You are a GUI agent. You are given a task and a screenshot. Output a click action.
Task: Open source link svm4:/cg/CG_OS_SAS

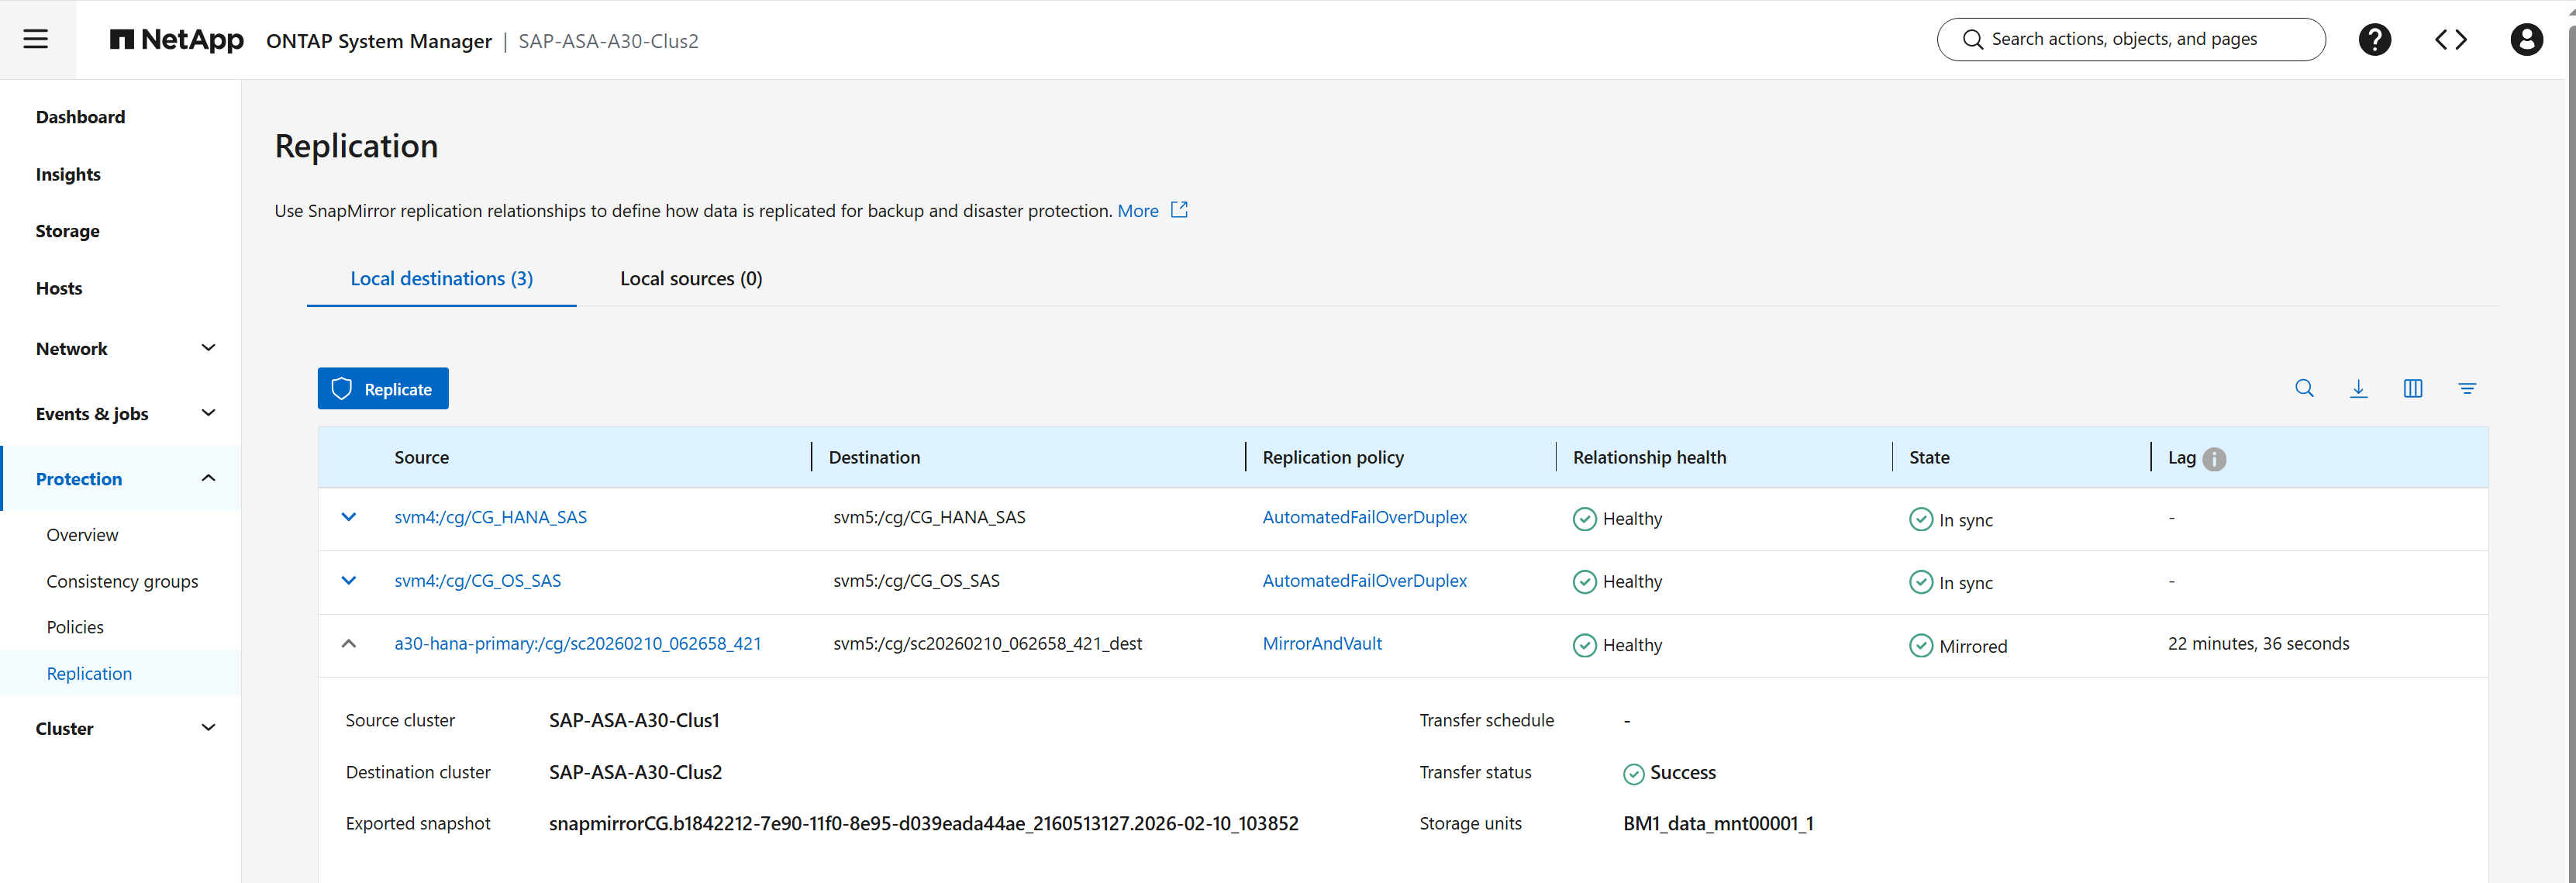pyautogui.click(x=477, y=580)
